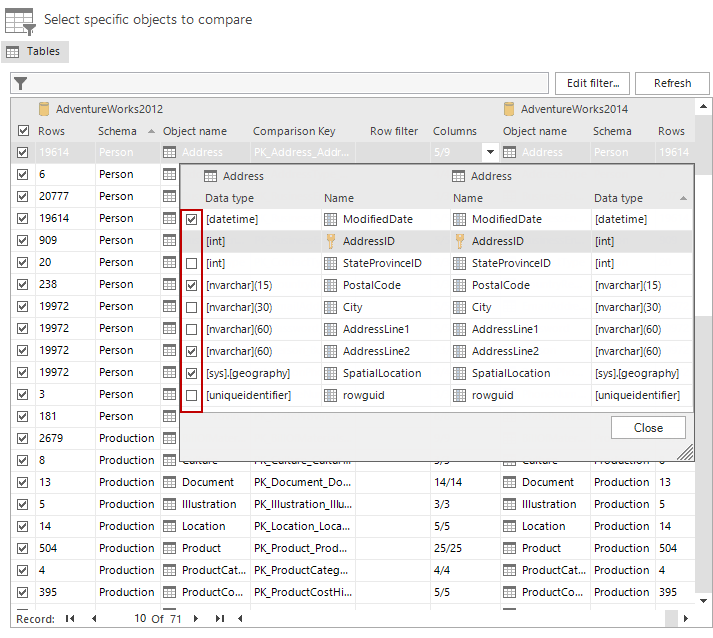The width and height of the screenshot is (713, 638).
Task: Uncheck the checkbox for Production row with 504 rows
Action: coord(22,548)
